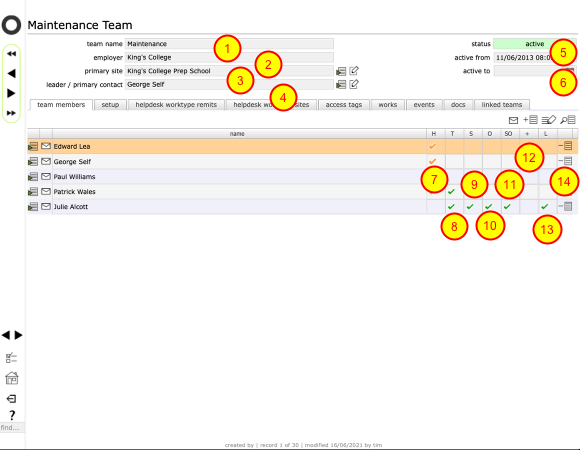Go to the previous record
Screen dimensions: 580x450
[11, 73]
